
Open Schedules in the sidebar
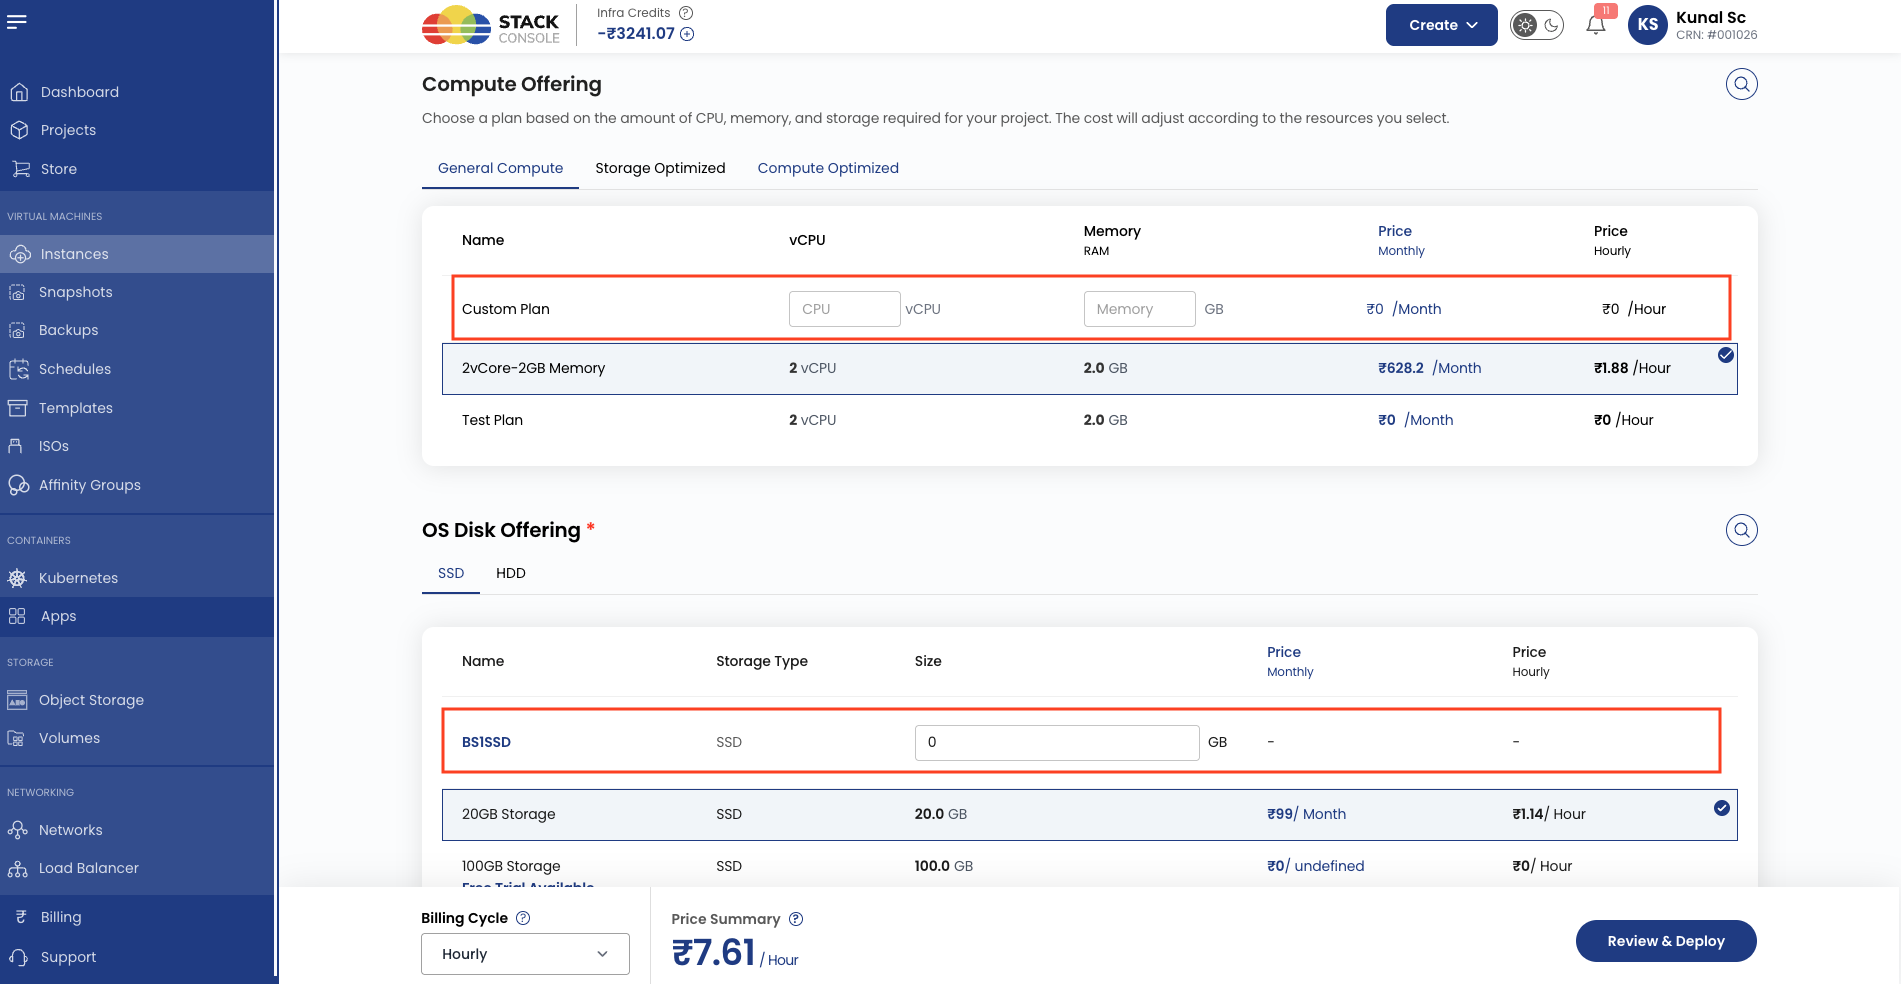[75, 369]
